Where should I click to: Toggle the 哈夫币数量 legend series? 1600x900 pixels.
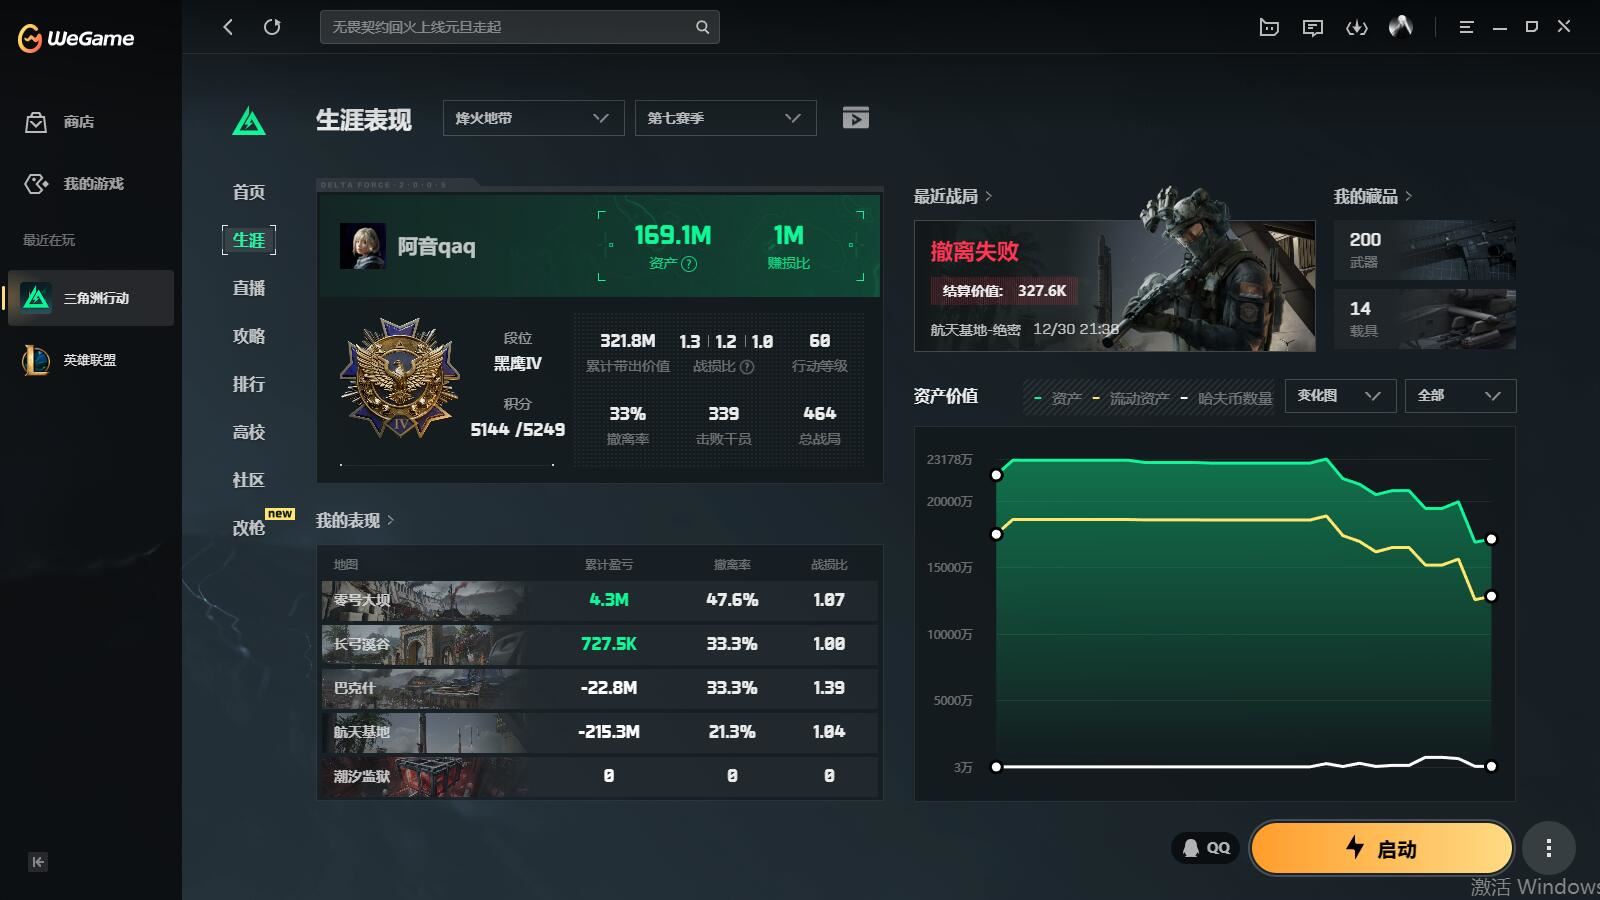click(x=1227, y=398)
